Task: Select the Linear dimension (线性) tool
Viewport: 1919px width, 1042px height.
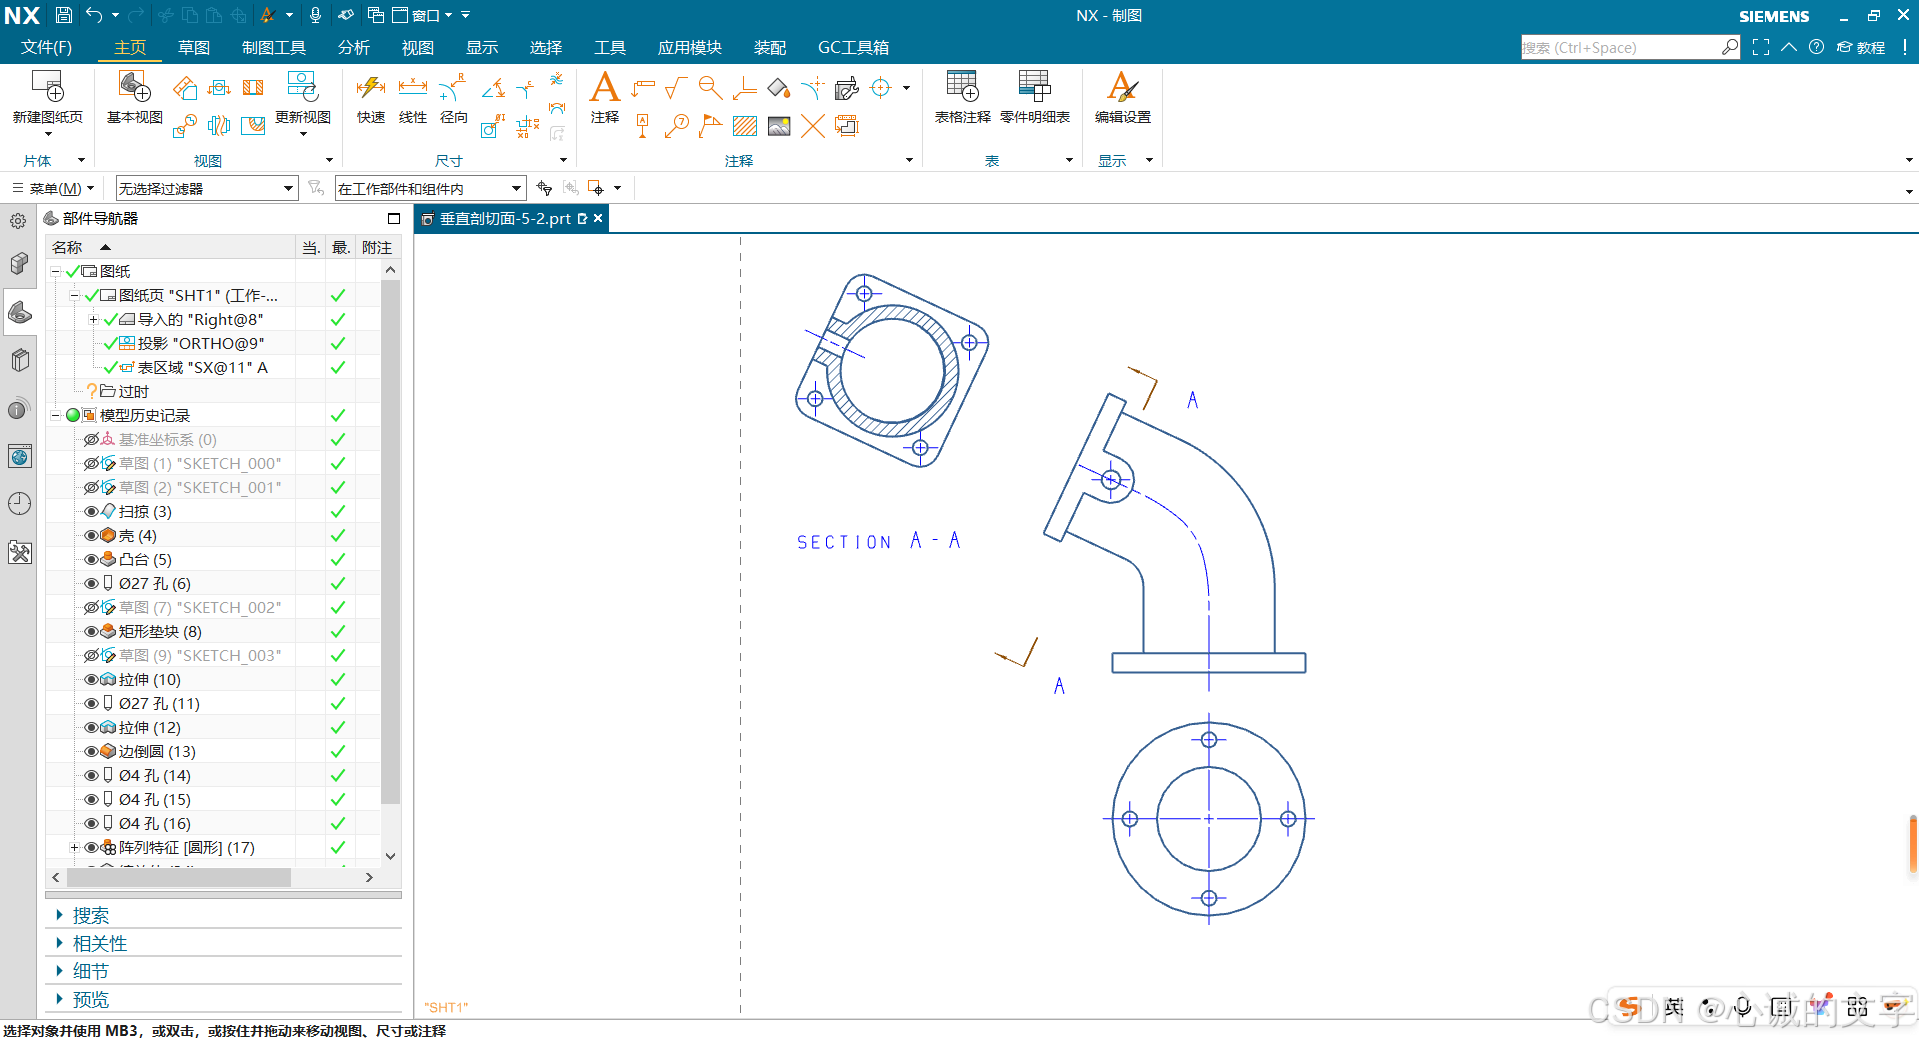Action: tap(412, 88)
